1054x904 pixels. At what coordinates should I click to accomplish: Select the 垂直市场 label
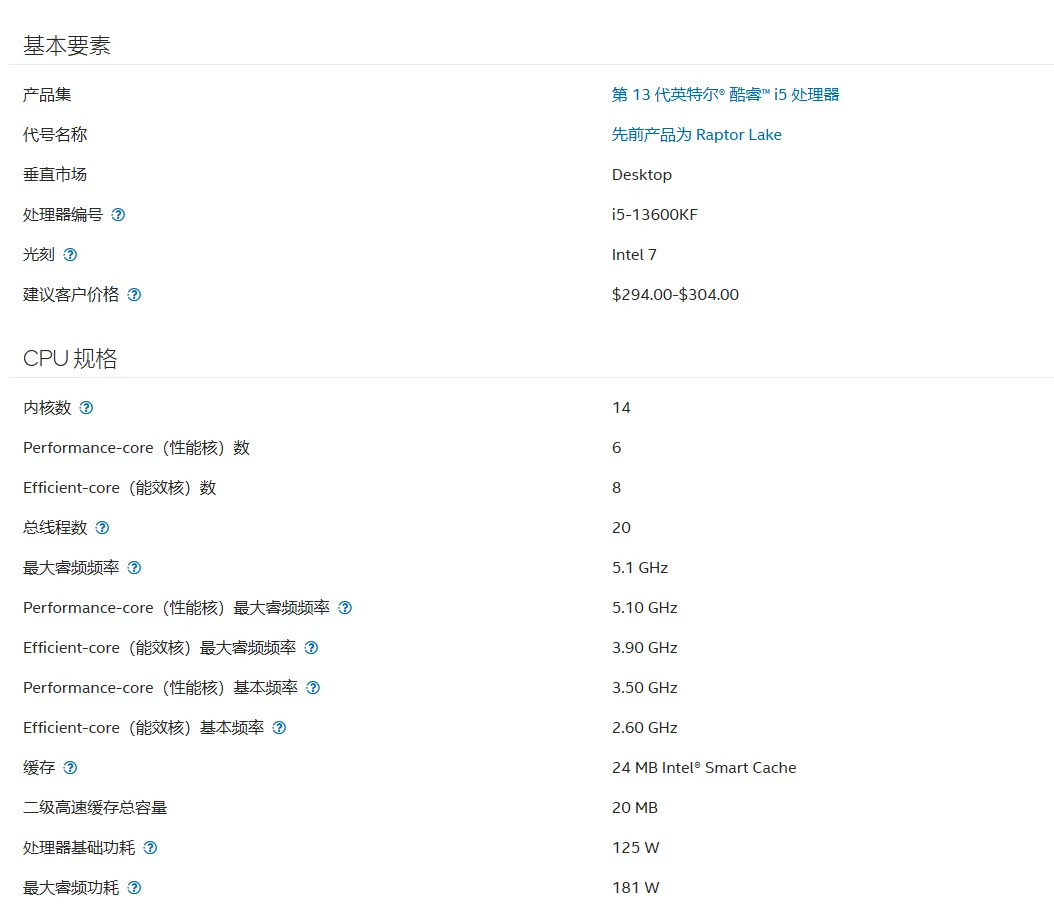click(x=55, y=175)
